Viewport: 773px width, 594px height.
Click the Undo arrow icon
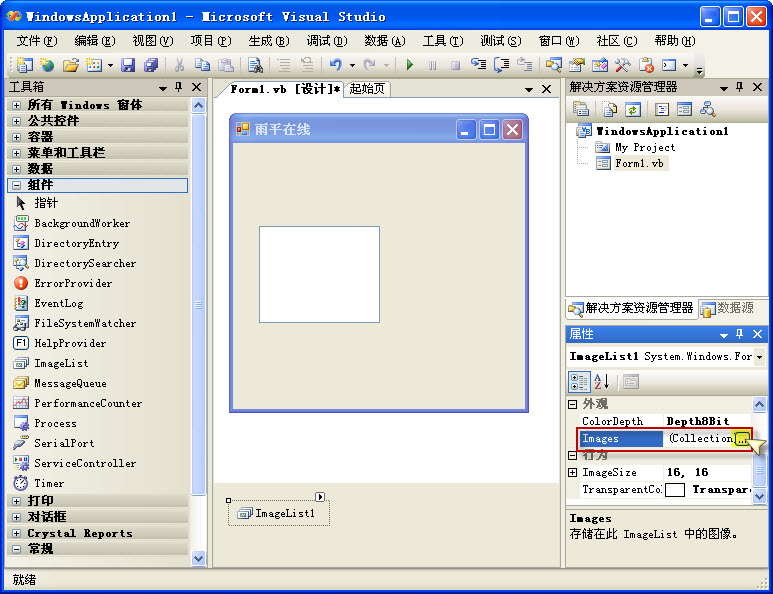[x=335, y=65]
